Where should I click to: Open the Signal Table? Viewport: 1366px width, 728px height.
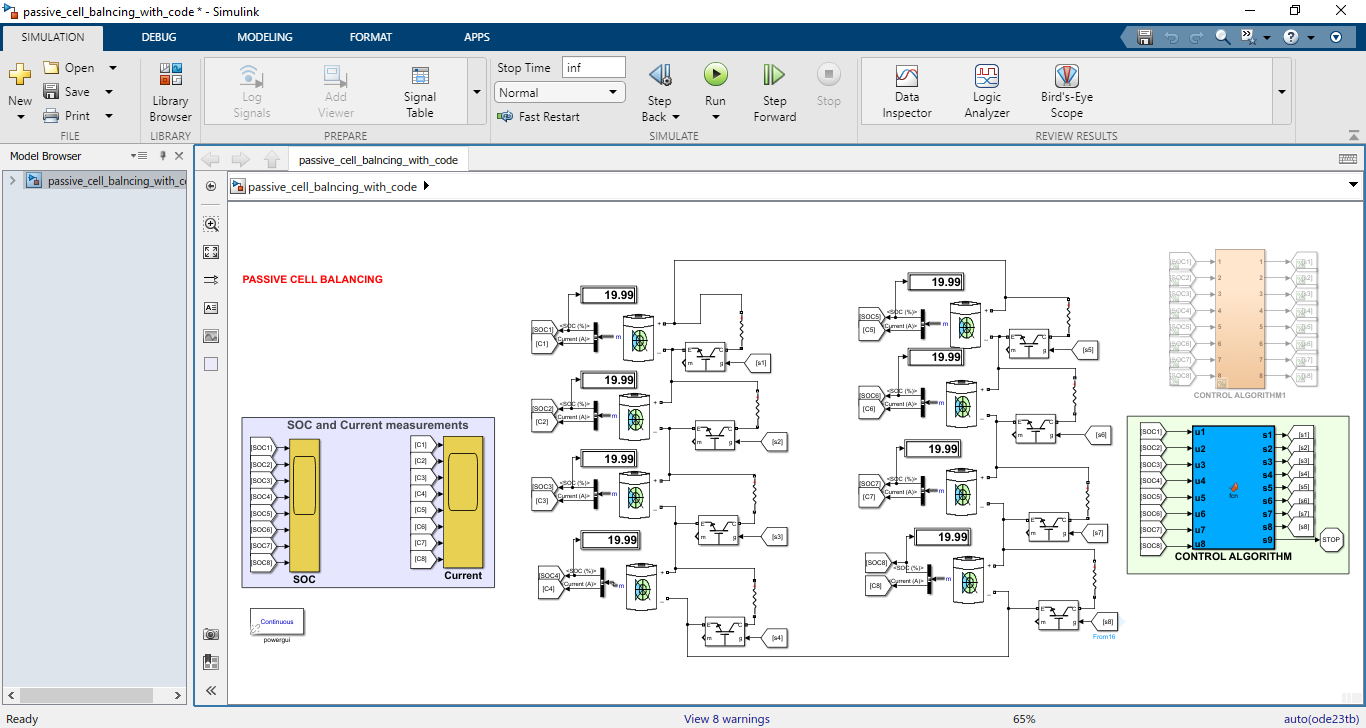[419, 90]
